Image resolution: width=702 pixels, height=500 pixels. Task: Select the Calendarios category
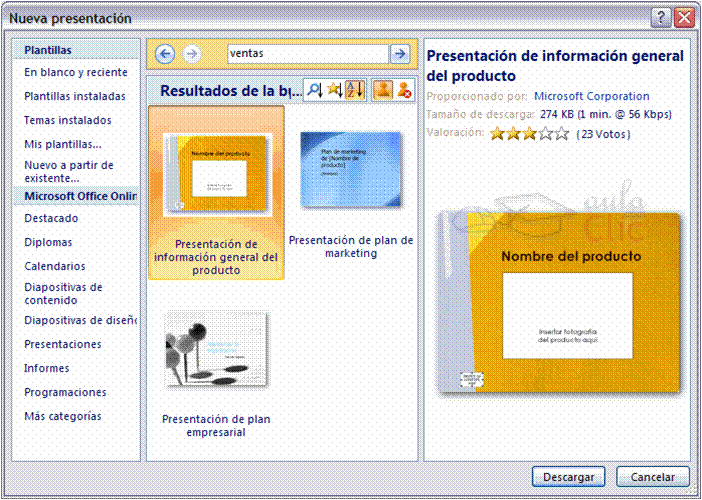click(x=55, y=266)
